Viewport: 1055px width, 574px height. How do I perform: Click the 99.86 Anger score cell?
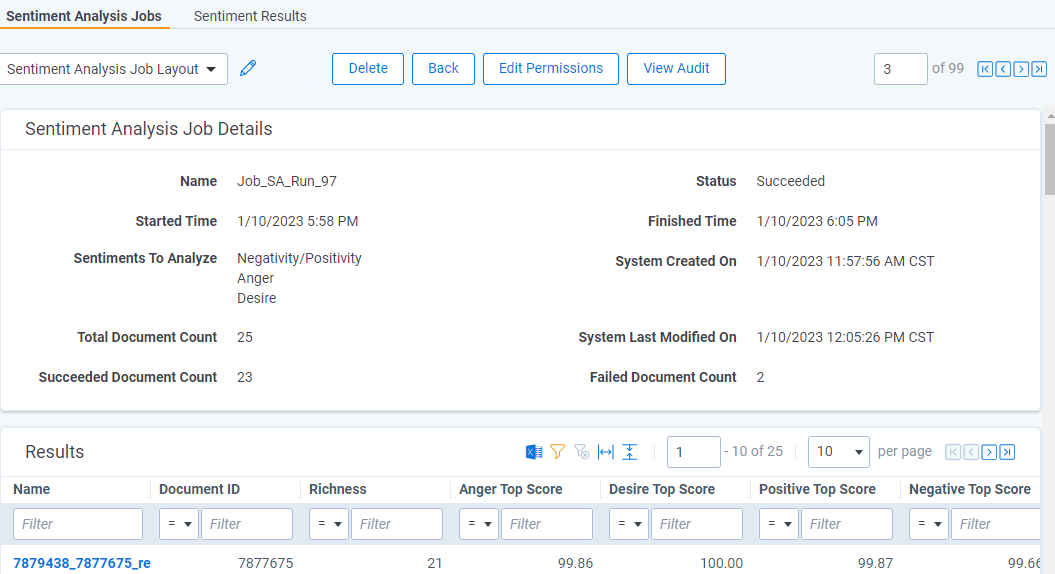click(575, 563)
